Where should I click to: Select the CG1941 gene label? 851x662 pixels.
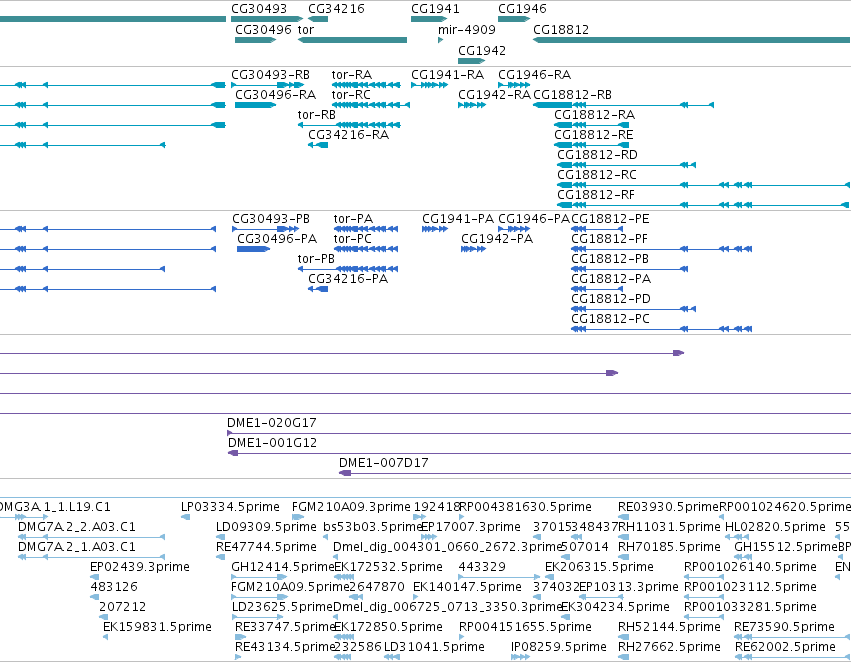[435, 9]
